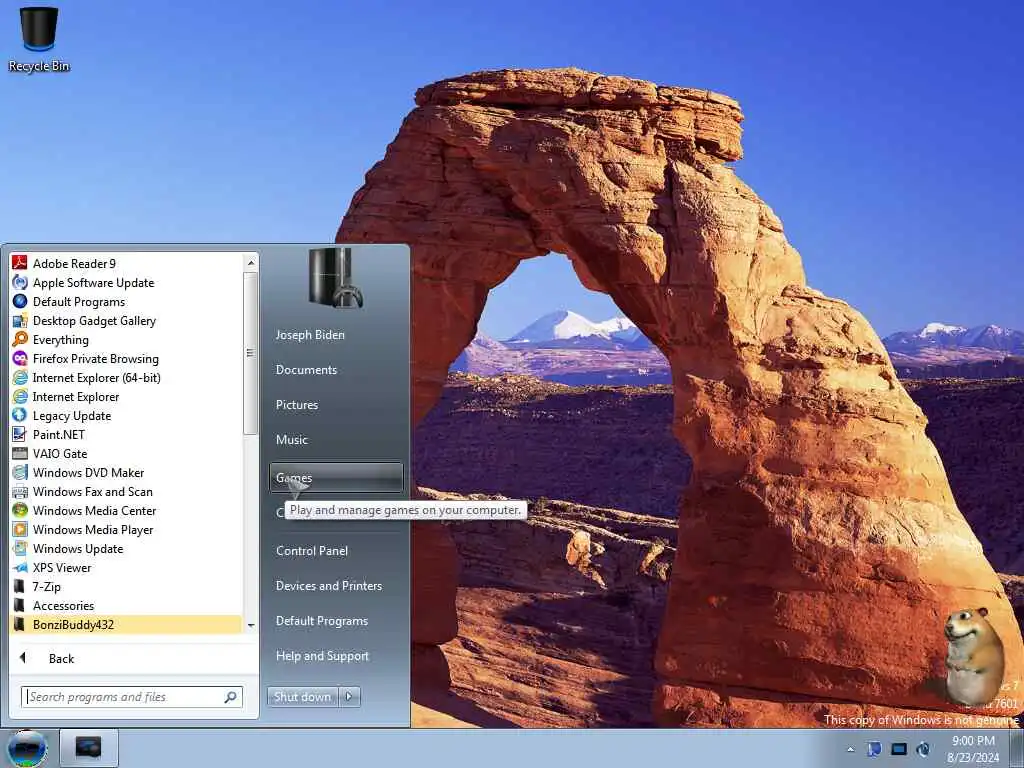Launch the Everything search icon

pyautogui.click(x=20, y=339)
